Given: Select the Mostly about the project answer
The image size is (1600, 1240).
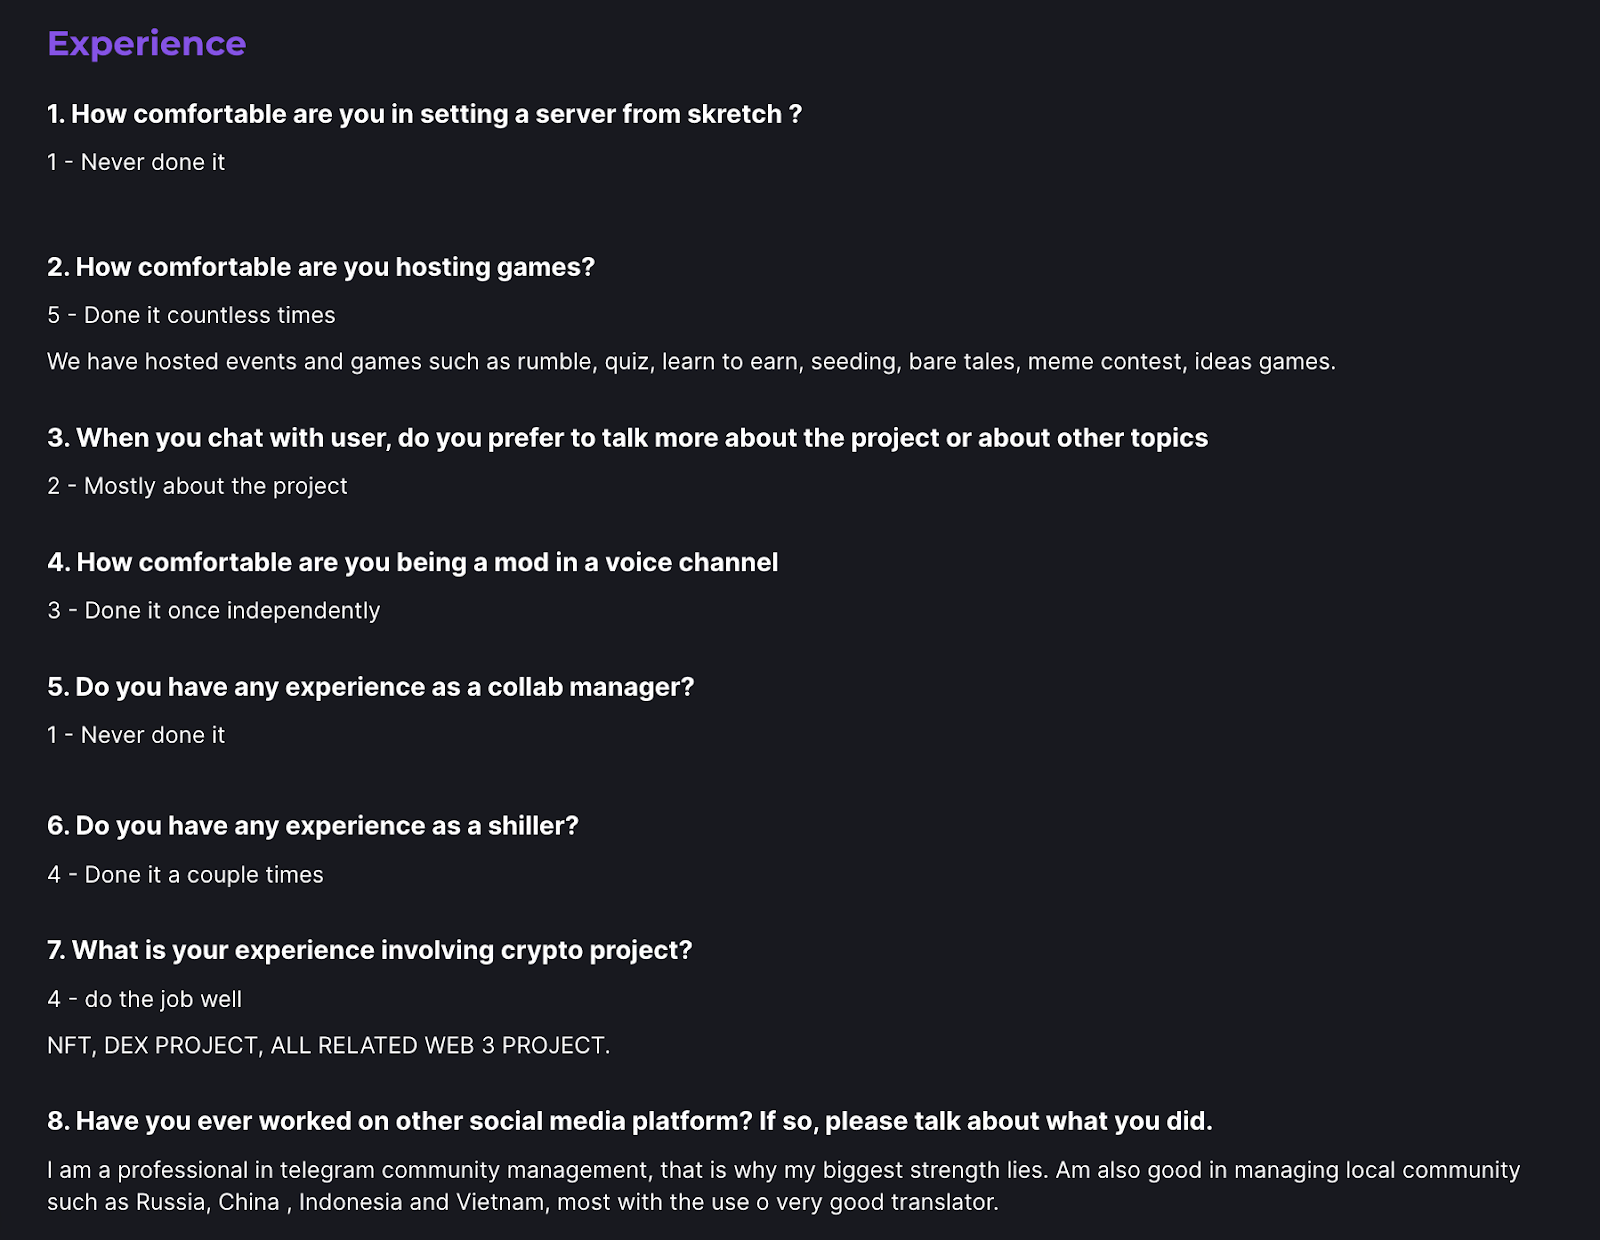Looking at the screenshot, I should click(x=197, y=486).
